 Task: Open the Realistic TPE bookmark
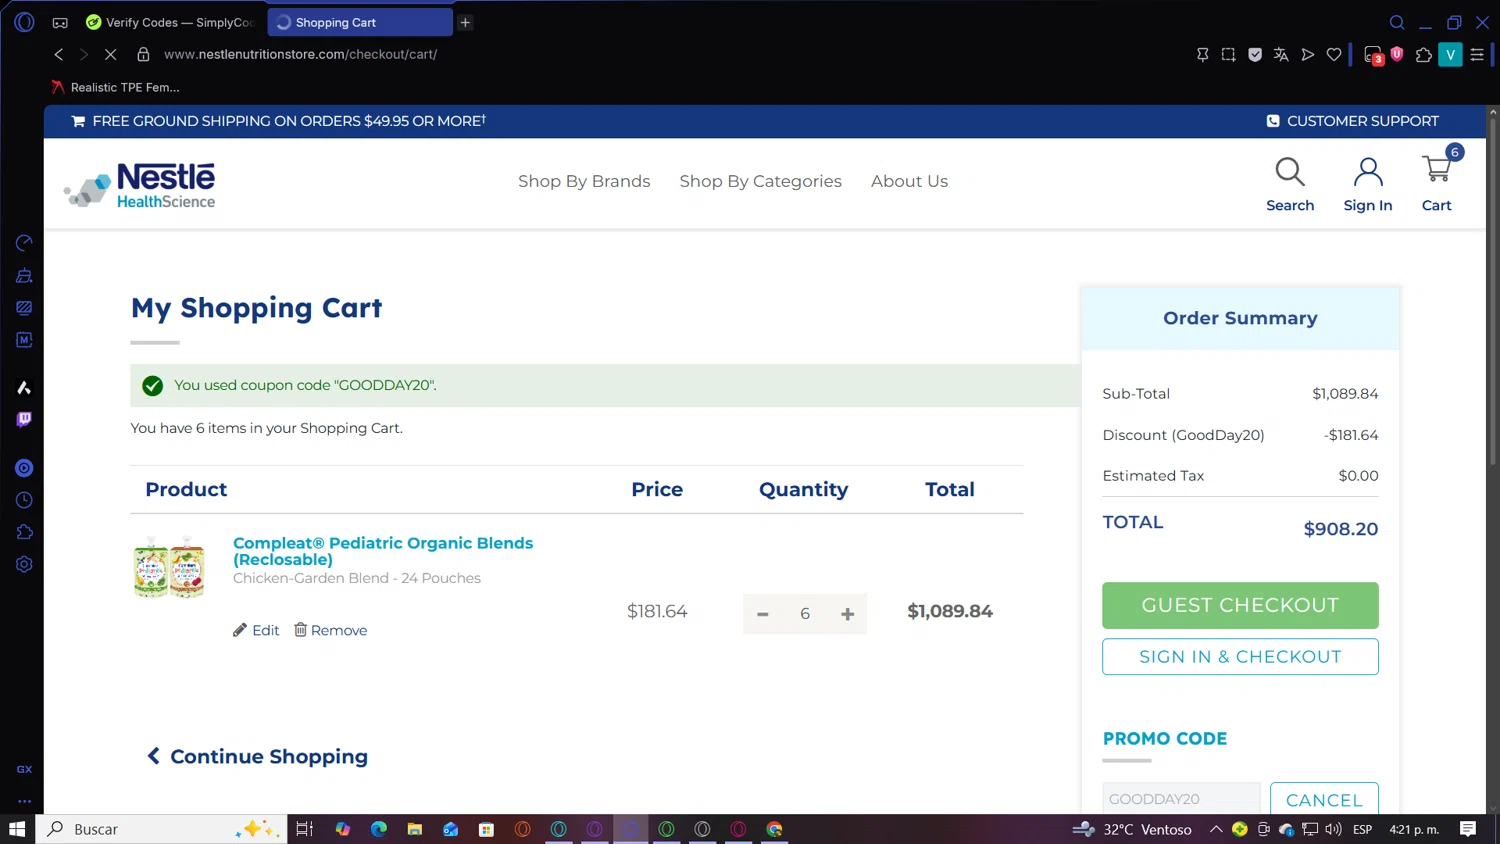(115, 87)
